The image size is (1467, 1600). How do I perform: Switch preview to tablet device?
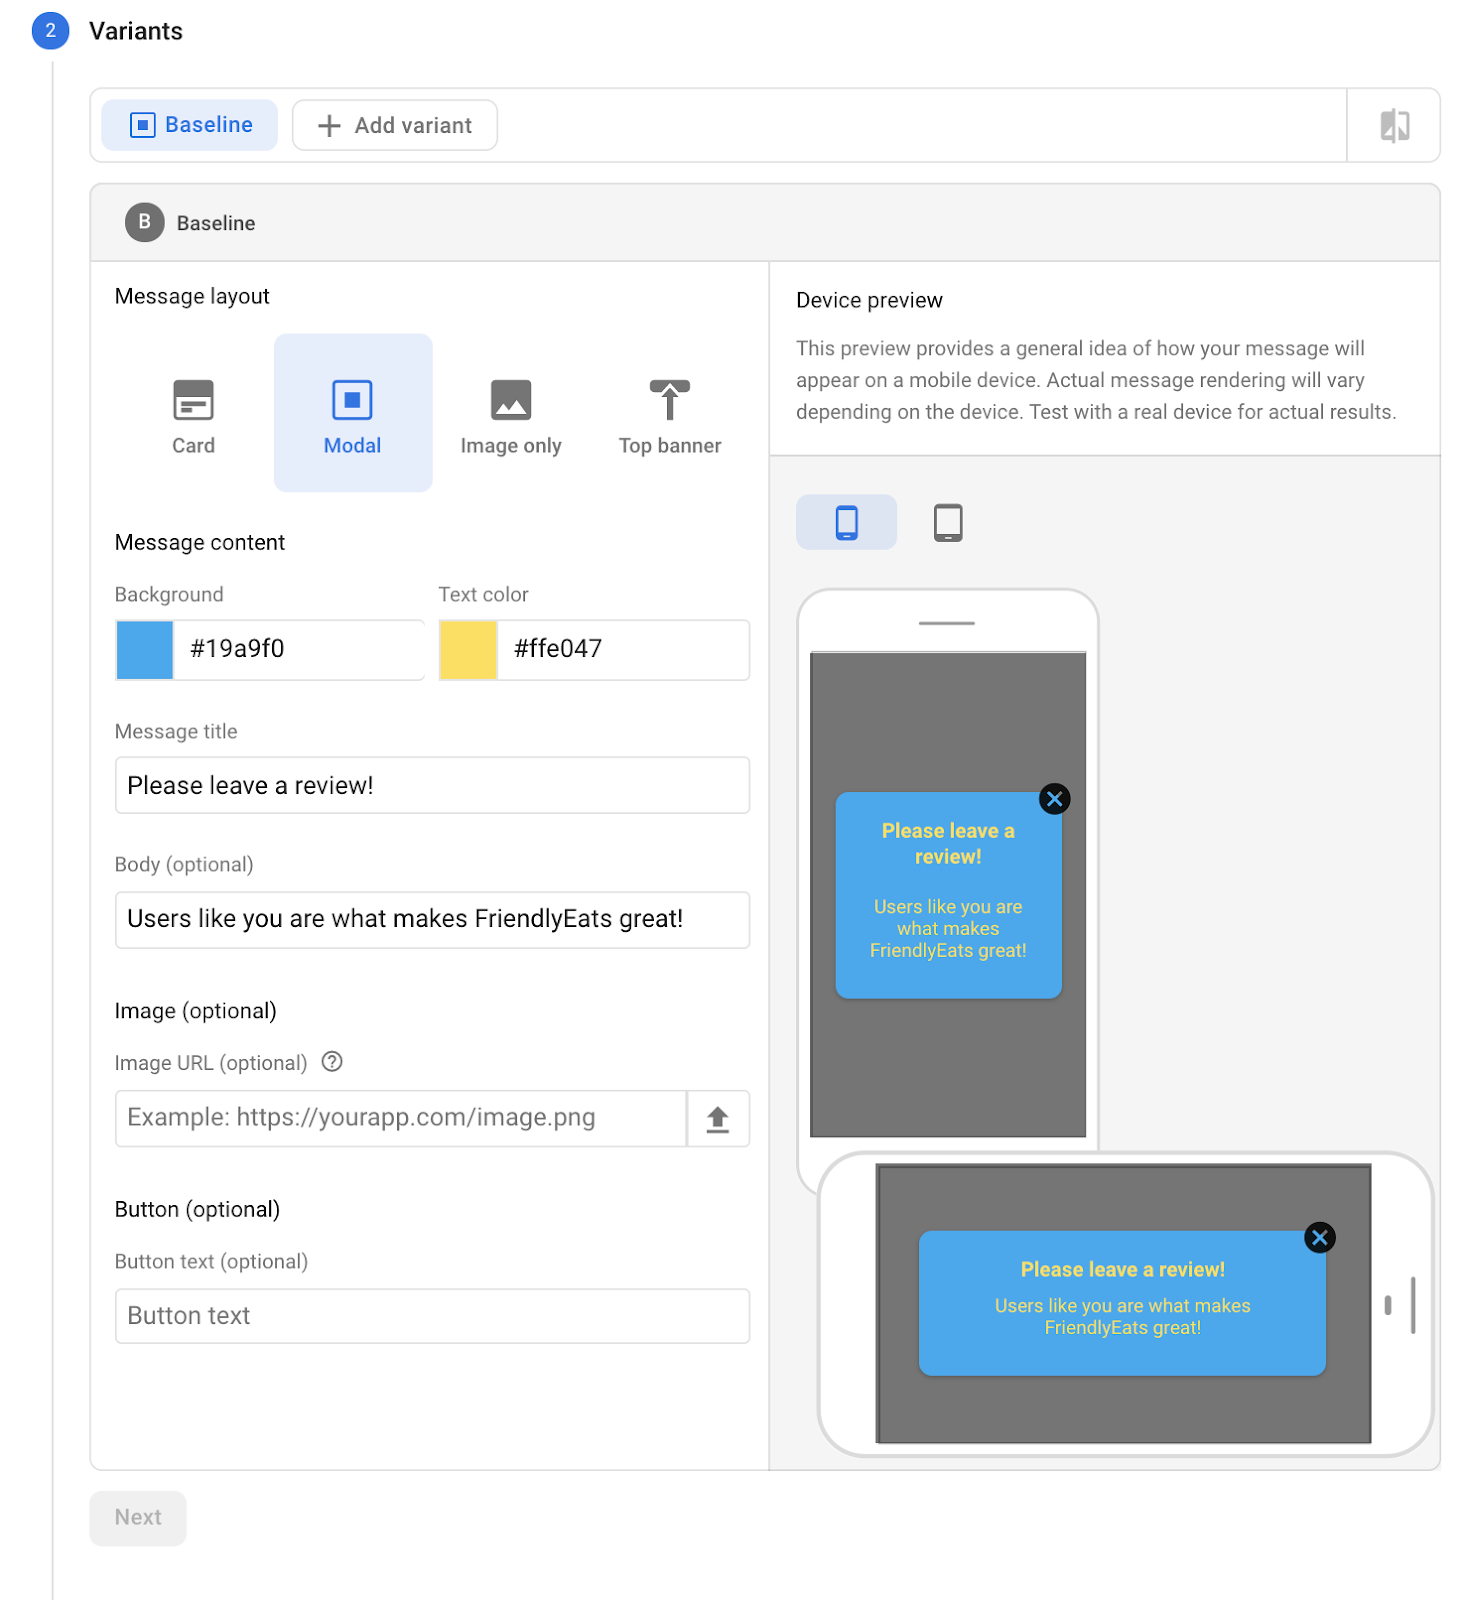(947, 522)
